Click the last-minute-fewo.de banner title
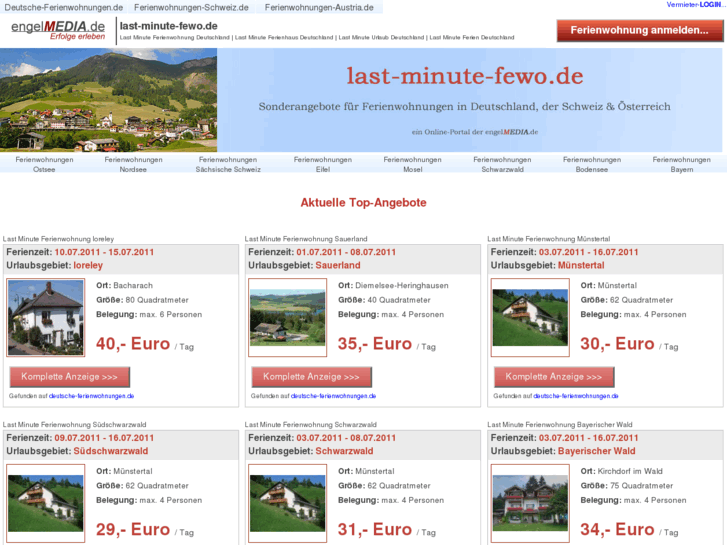Screen dimensions: 727x545 [x=465, y=76]
